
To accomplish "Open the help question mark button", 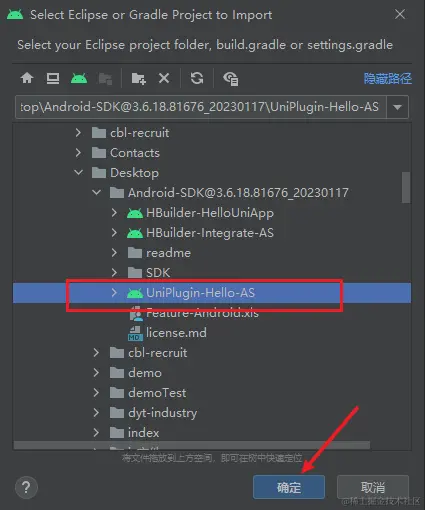I will pyautogui.click(x=26, y=488).
